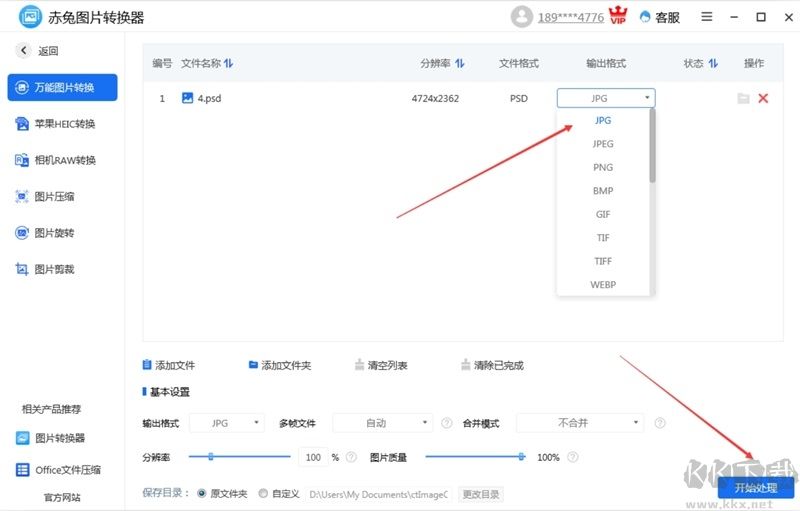Open the 输出格式 dropdown in basic settings

(x=227, y=423)
